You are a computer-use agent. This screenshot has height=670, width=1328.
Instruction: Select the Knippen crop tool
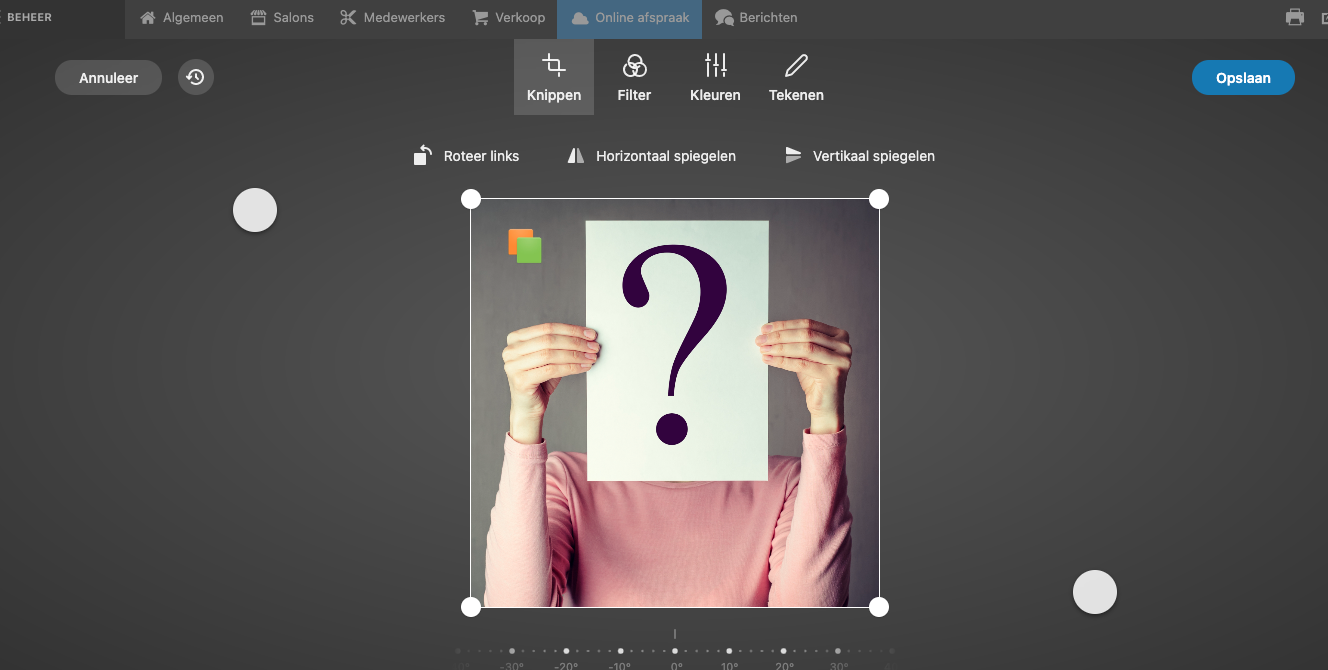[553, 77]
